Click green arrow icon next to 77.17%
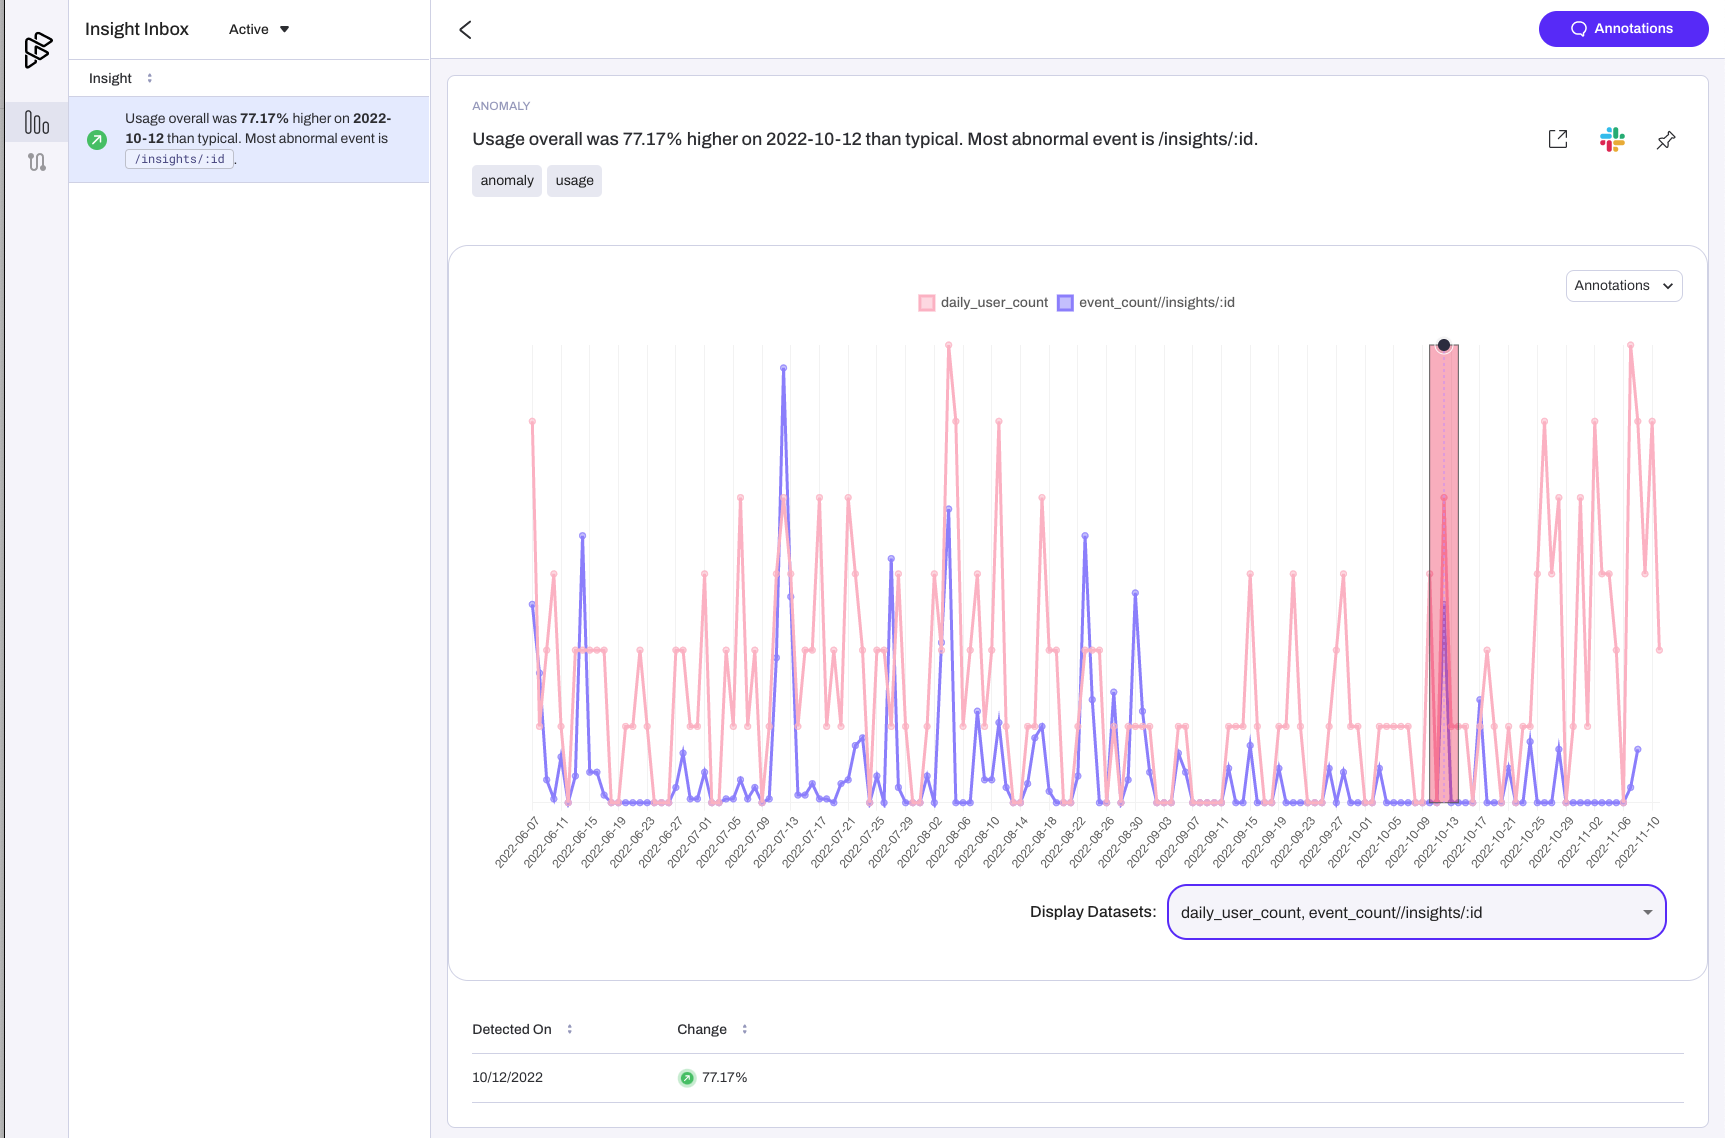This screenshot has height=1138, width=1725. click(687, 1078)
